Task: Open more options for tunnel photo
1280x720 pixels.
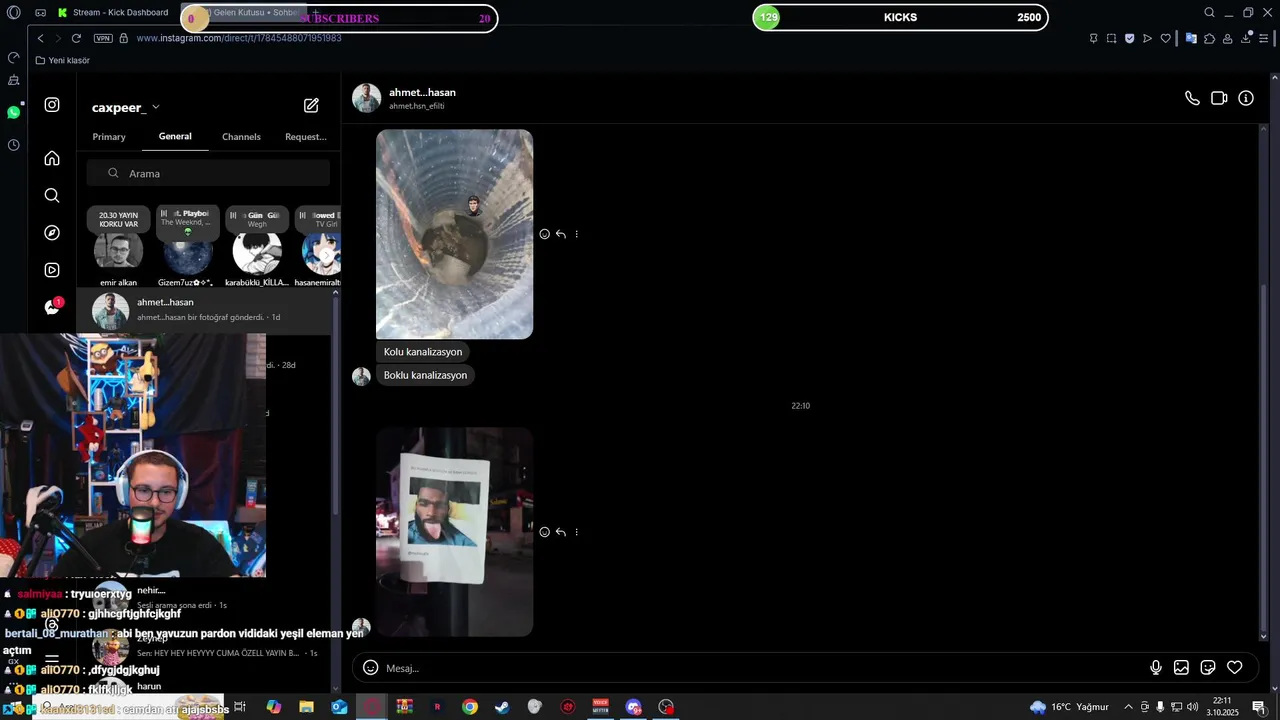Action: coord(576,234)
